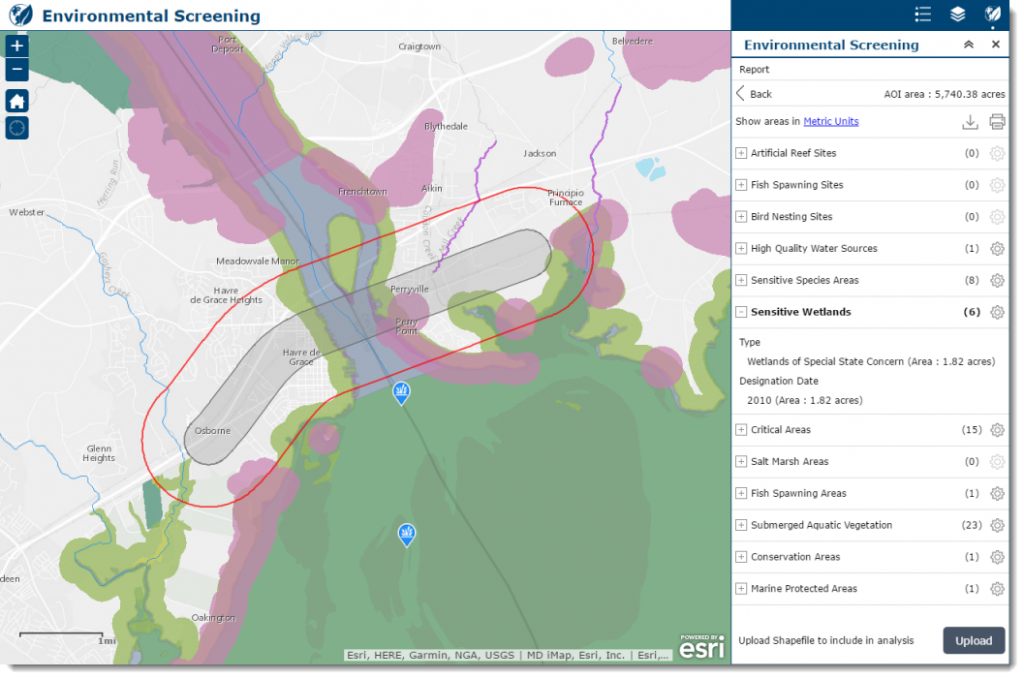Open settings gear for Critical Areas
This screenshot has width=1024, height=679.
[x=997, y=430]
